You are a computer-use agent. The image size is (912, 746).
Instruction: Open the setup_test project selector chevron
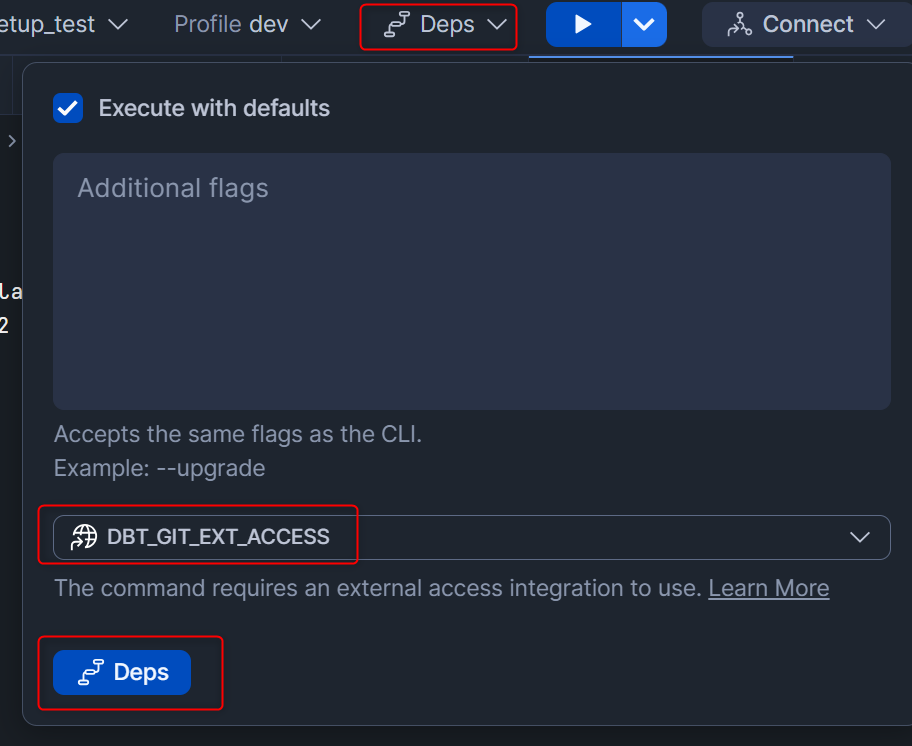click(x=118, y=24)
